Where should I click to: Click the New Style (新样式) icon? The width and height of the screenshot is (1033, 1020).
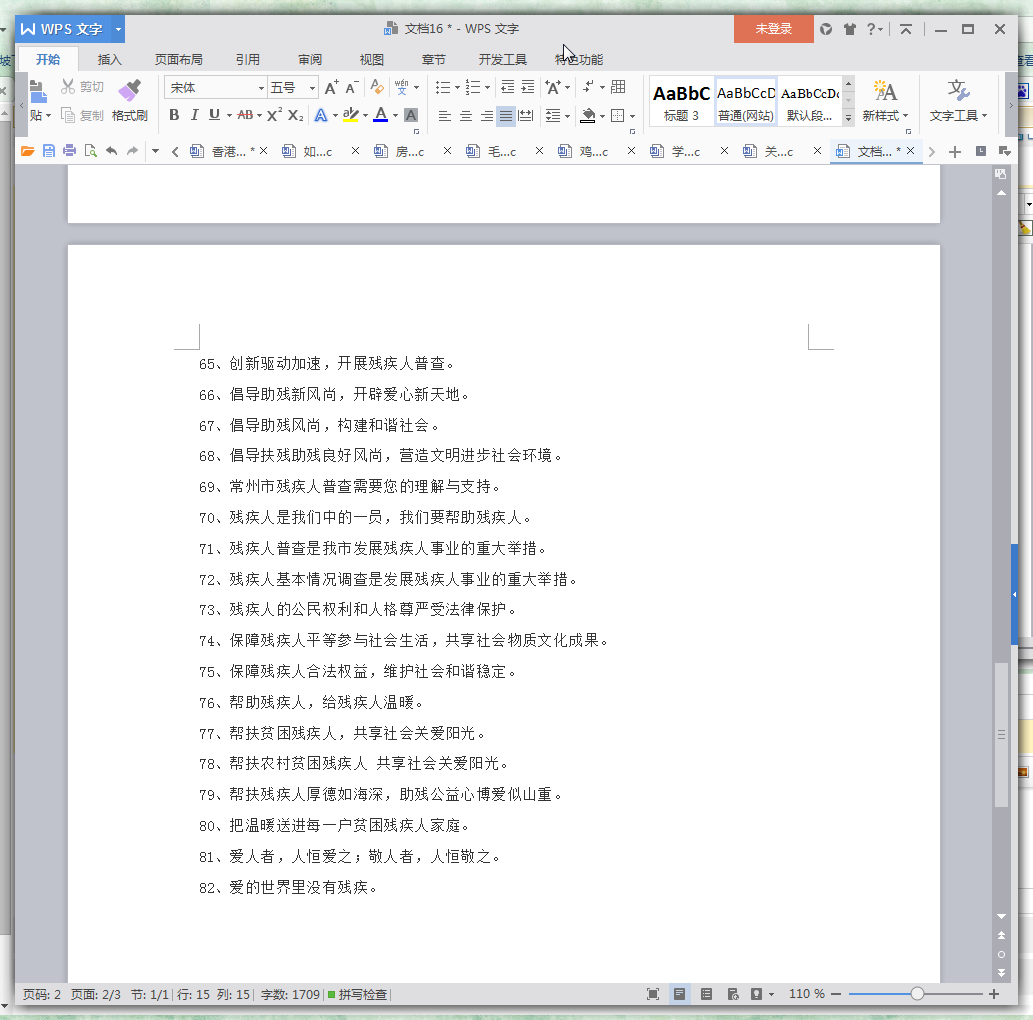885,90
